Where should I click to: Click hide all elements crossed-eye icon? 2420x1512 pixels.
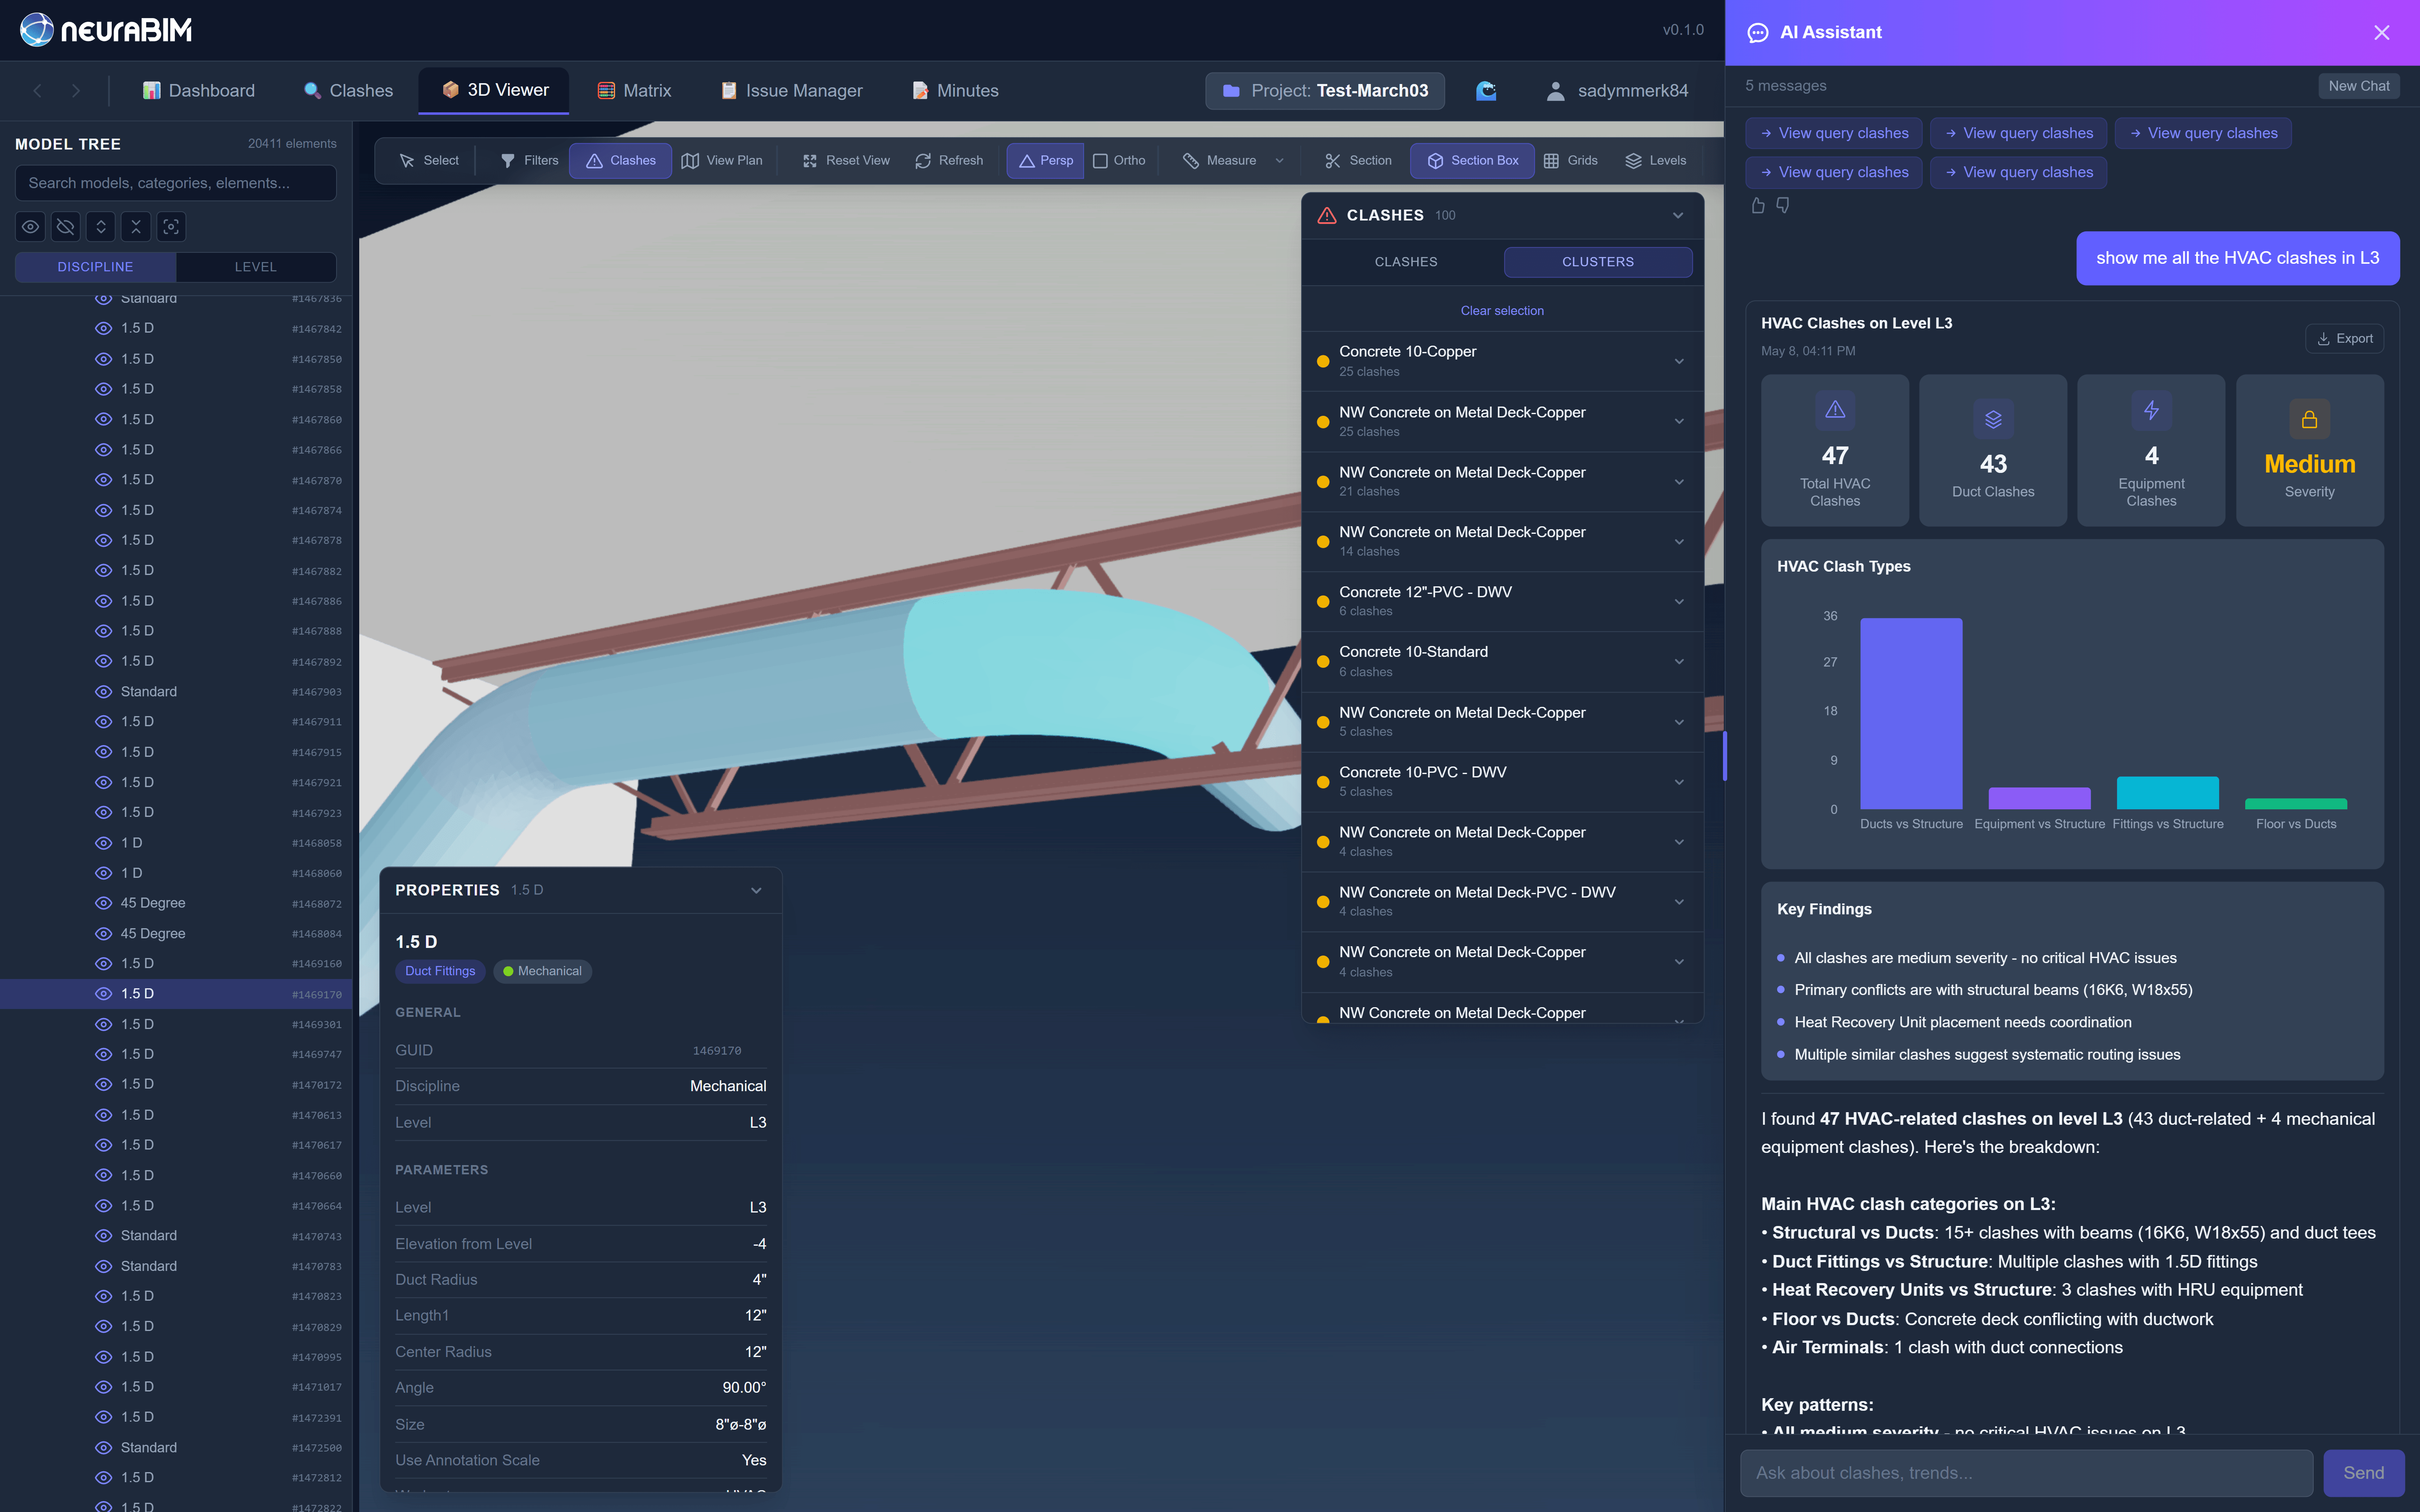point(66,227)
